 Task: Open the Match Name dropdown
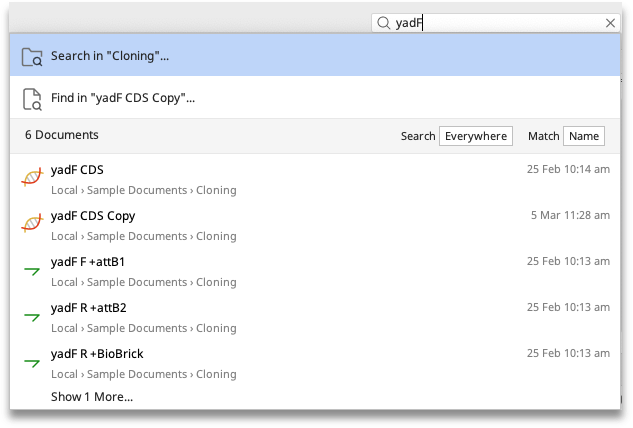584,136
